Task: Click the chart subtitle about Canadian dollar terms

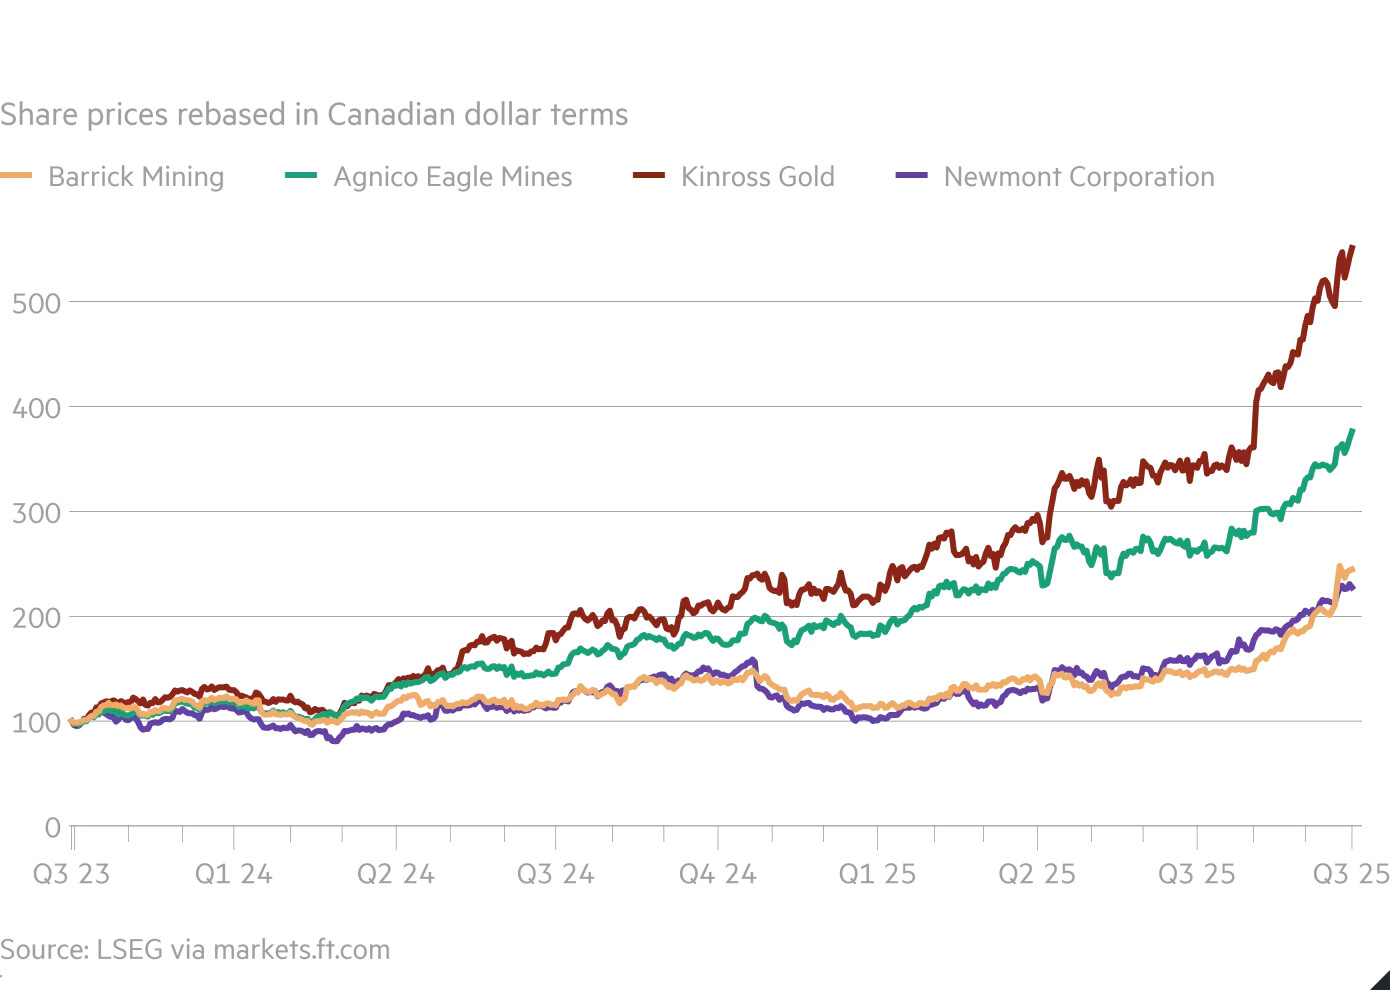Action: tap(314, 115)
